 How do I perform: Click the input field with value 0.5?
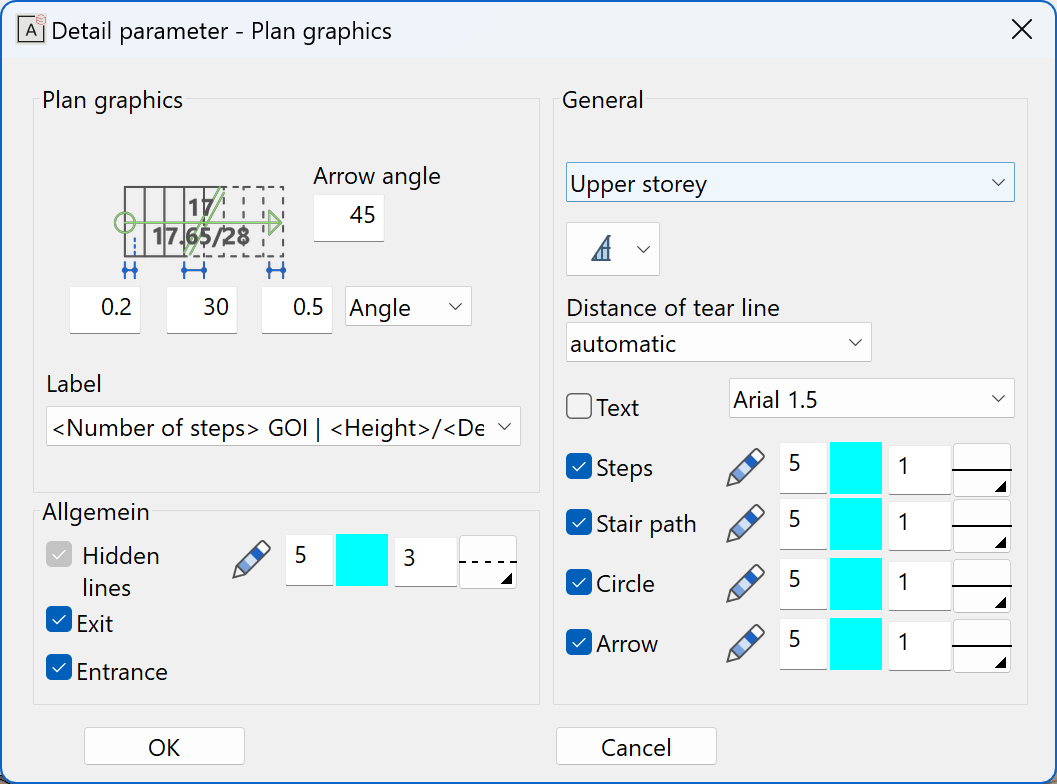click(297, 310)
